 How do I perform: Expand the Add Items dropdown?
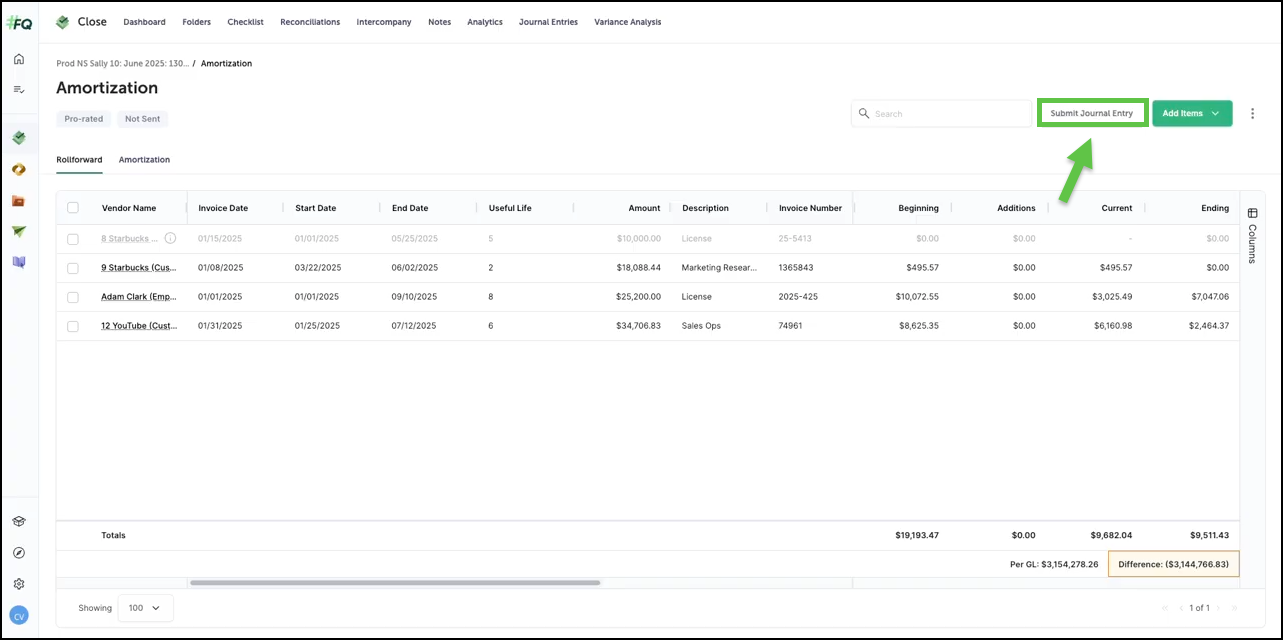click(1192, 114)
